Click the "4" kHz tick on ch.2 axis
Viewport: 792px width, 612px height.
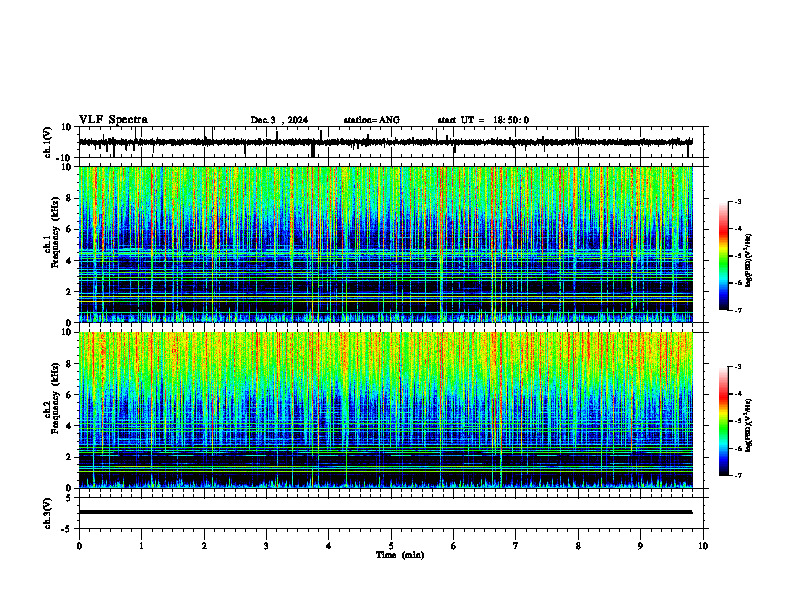point(70,426)
